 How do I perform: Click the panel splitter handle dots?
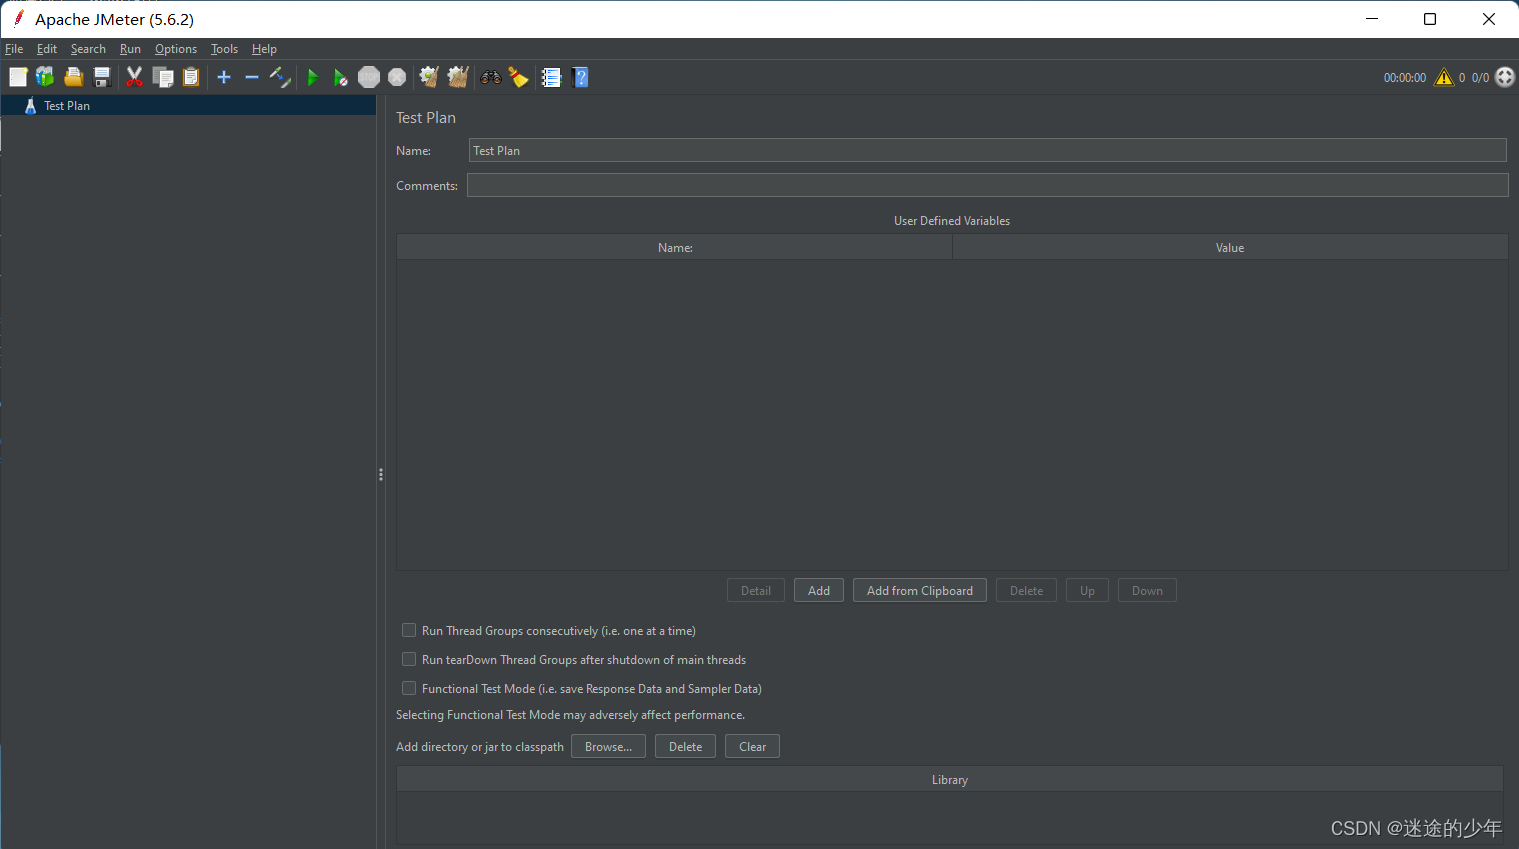click(x=381, y=475)
